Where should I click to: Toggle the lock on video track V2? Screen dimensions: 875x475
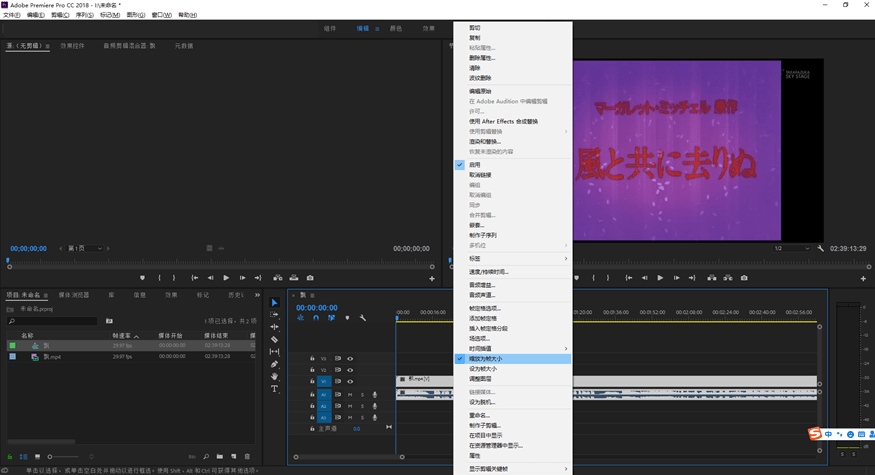(x=310, y=369)
